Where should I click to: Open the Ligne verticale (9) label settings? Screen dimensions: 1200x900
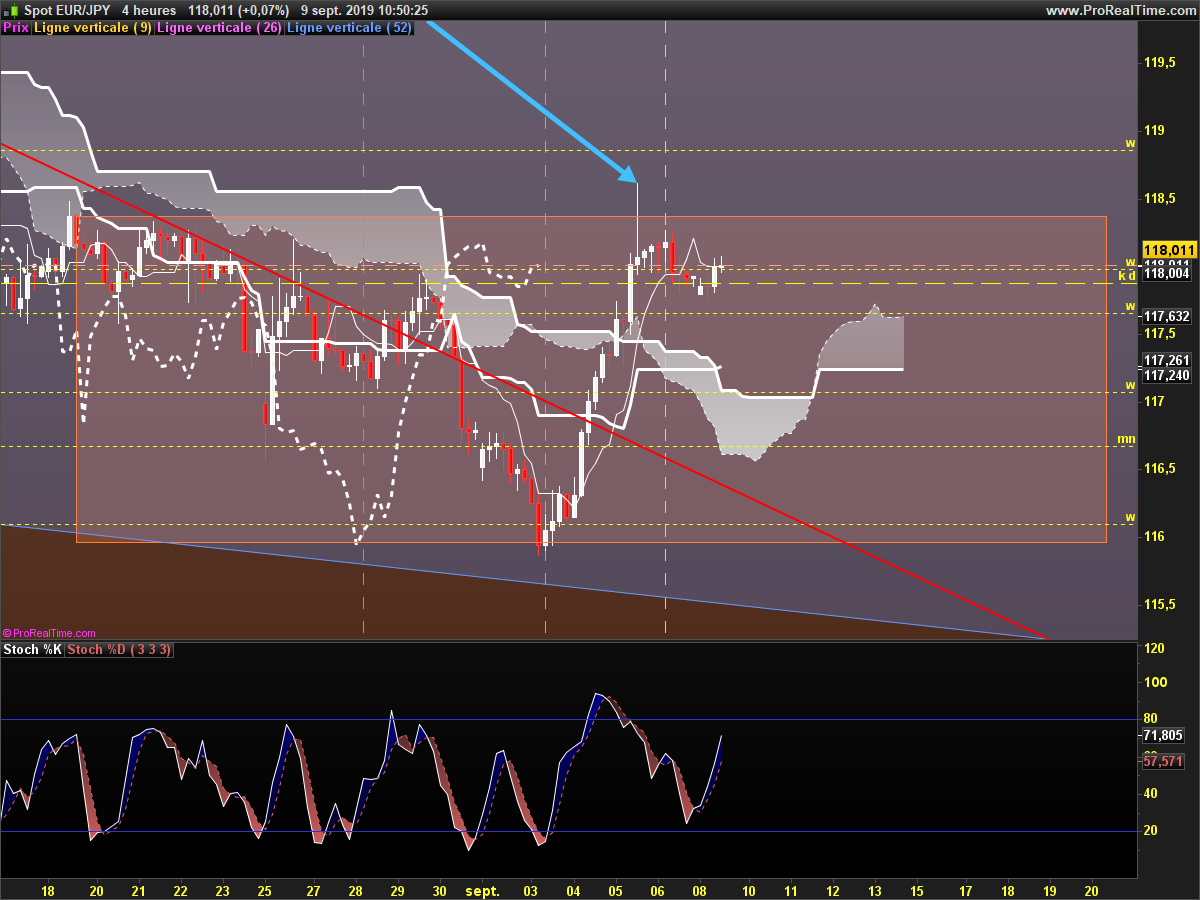coord(93,28)
